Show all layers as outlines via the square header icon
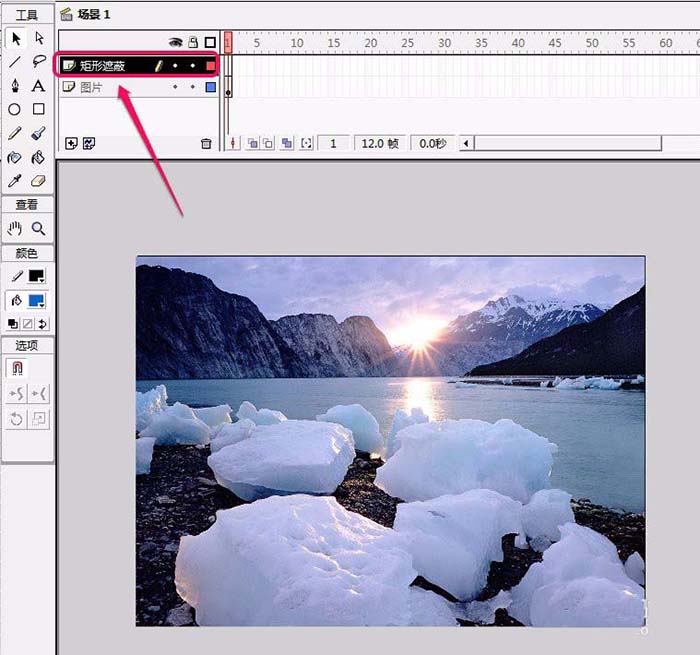This screenshot has height=655, width=700. point(210,42)
